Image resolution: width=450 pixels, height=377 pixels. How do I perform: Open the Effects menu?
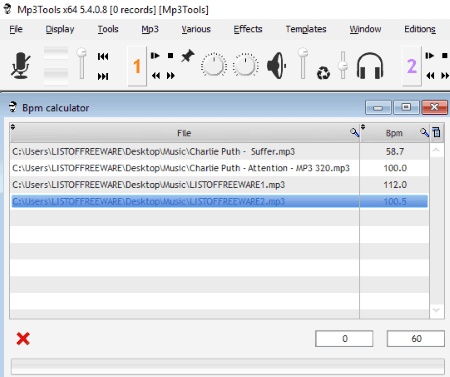pyautogui.click(x=248, y=29)
